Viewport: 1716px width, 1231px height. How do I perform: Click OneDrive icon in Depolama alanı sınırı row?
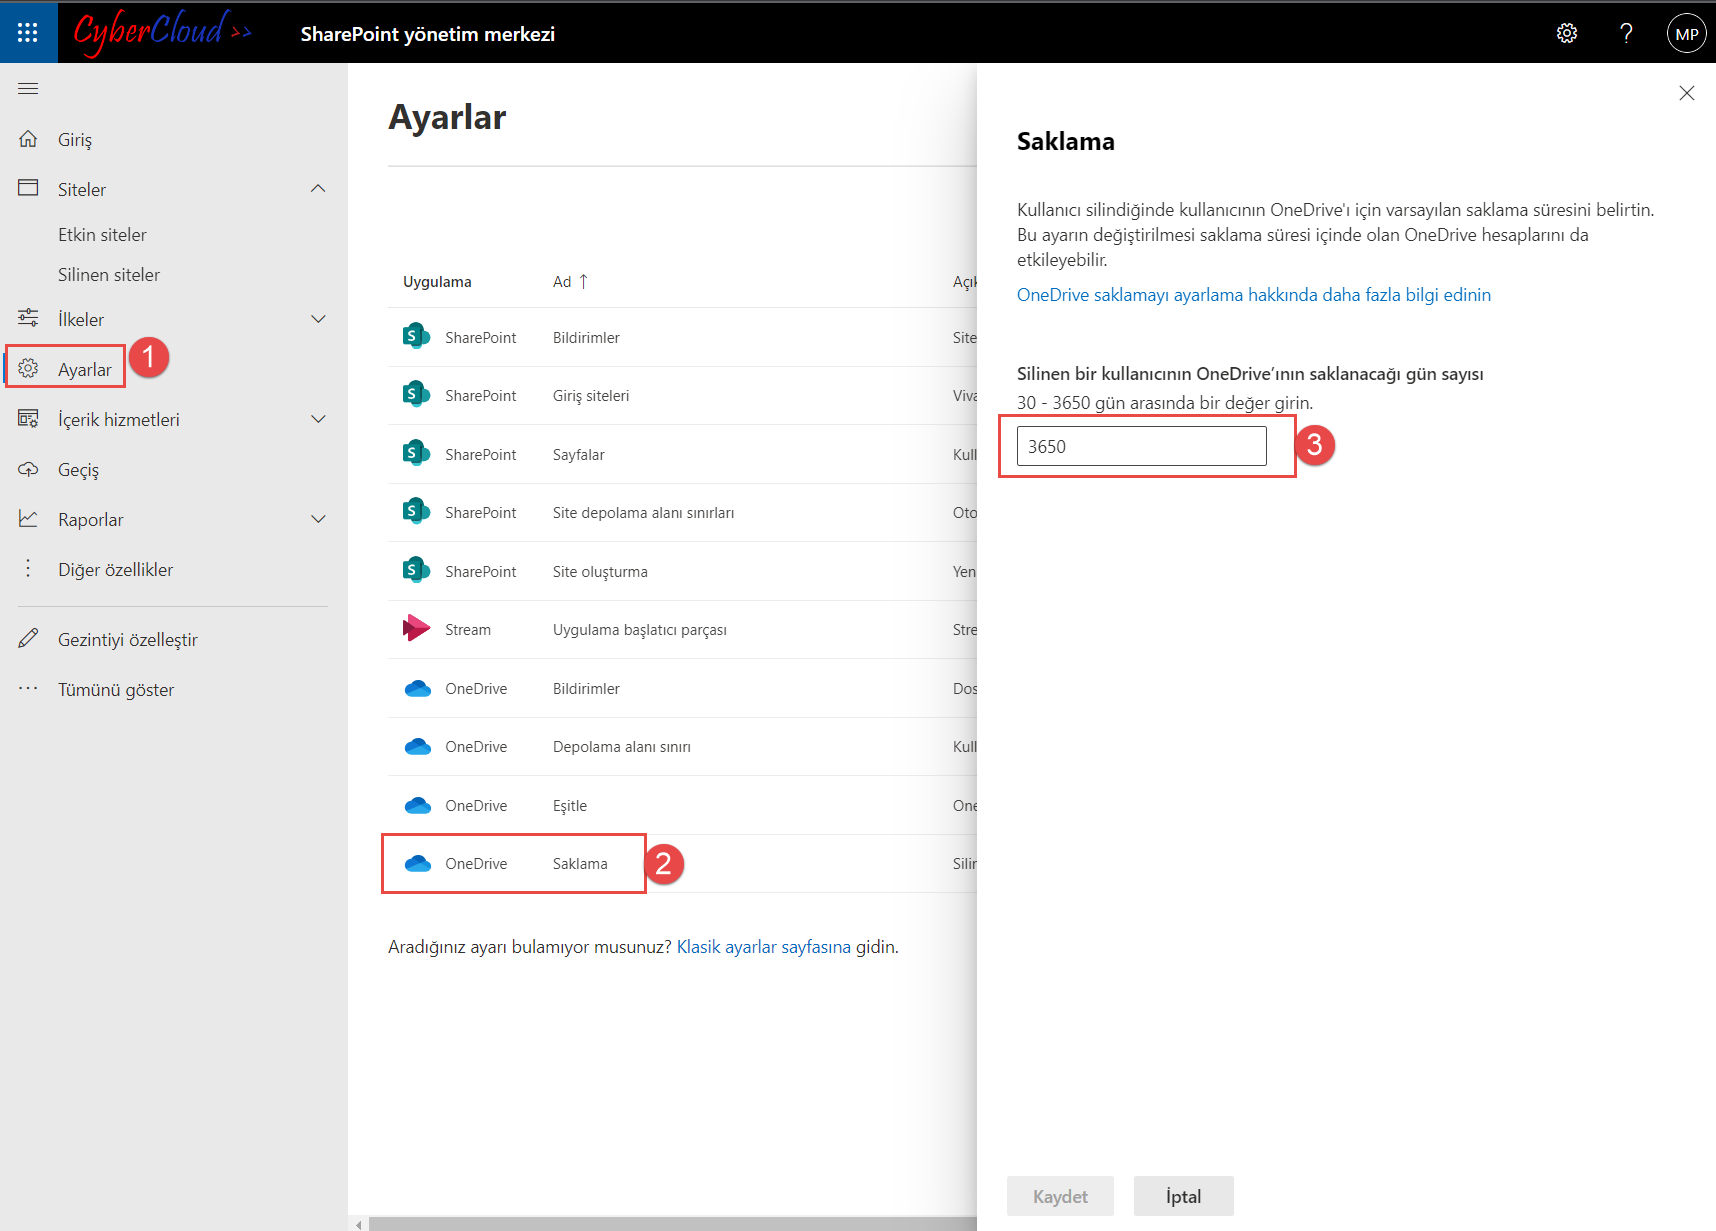coord(417,746)
